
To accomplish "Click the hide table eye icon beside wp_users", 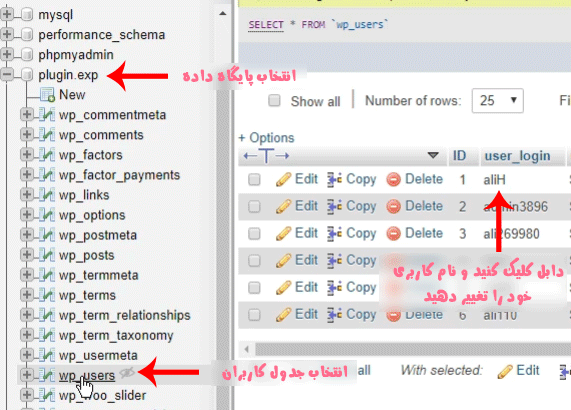I will pyautogui.click(x=127, y=372).
